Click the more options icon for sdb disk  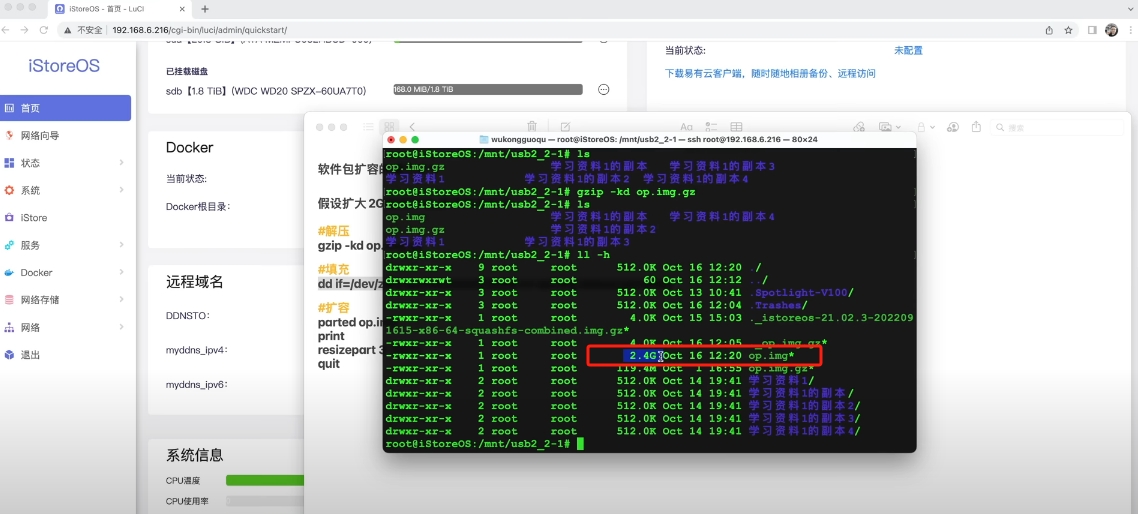(603, 89)
